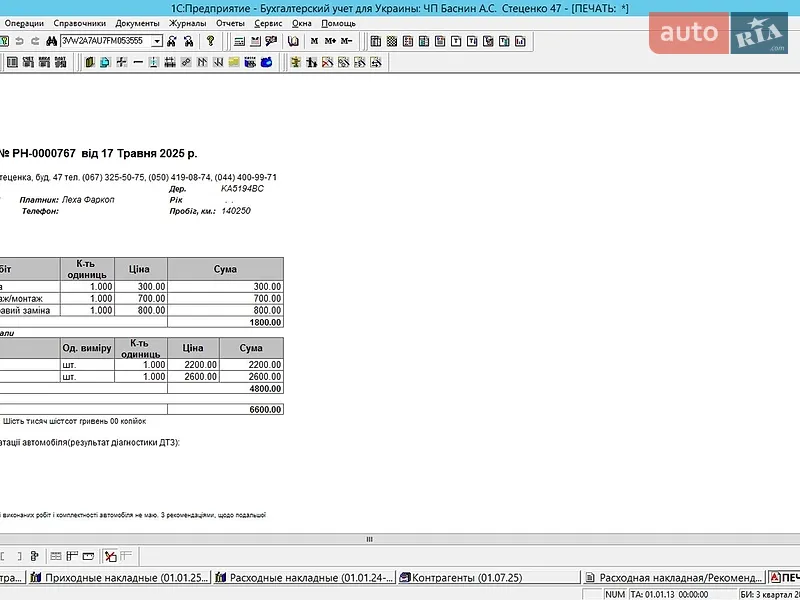The image size is (800, 600).
Task: Open the Отчеты menu
Action: pos(230,23)
